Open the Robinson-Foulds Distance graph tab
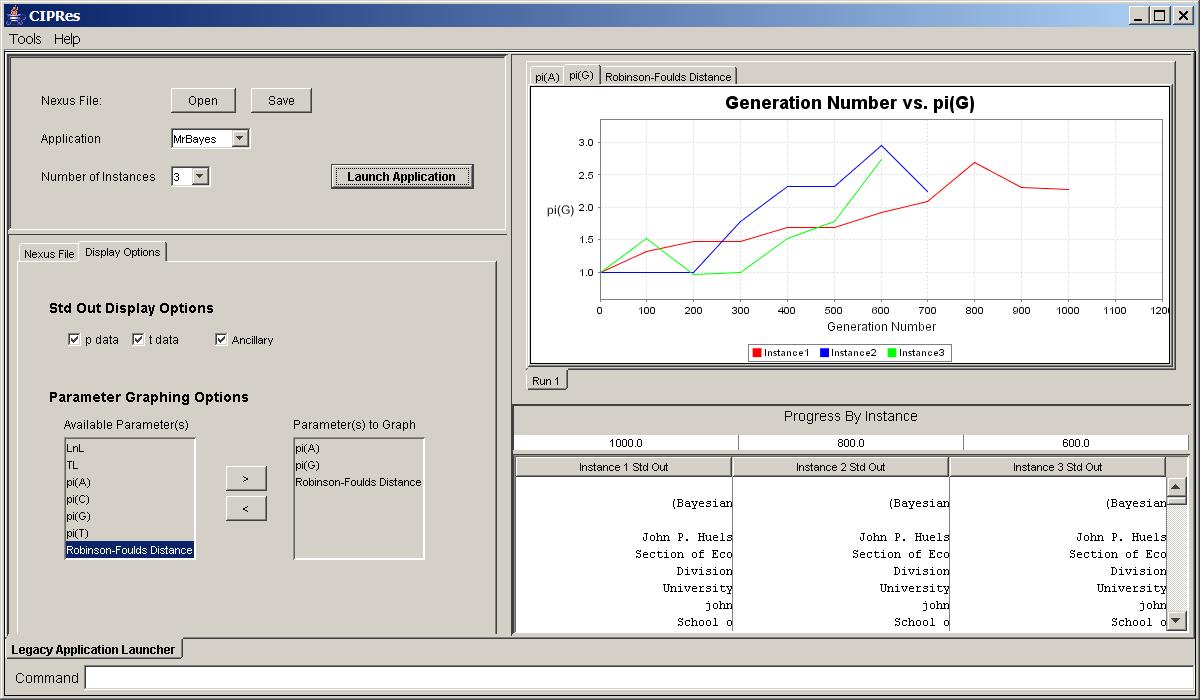 tap(669, 77)
